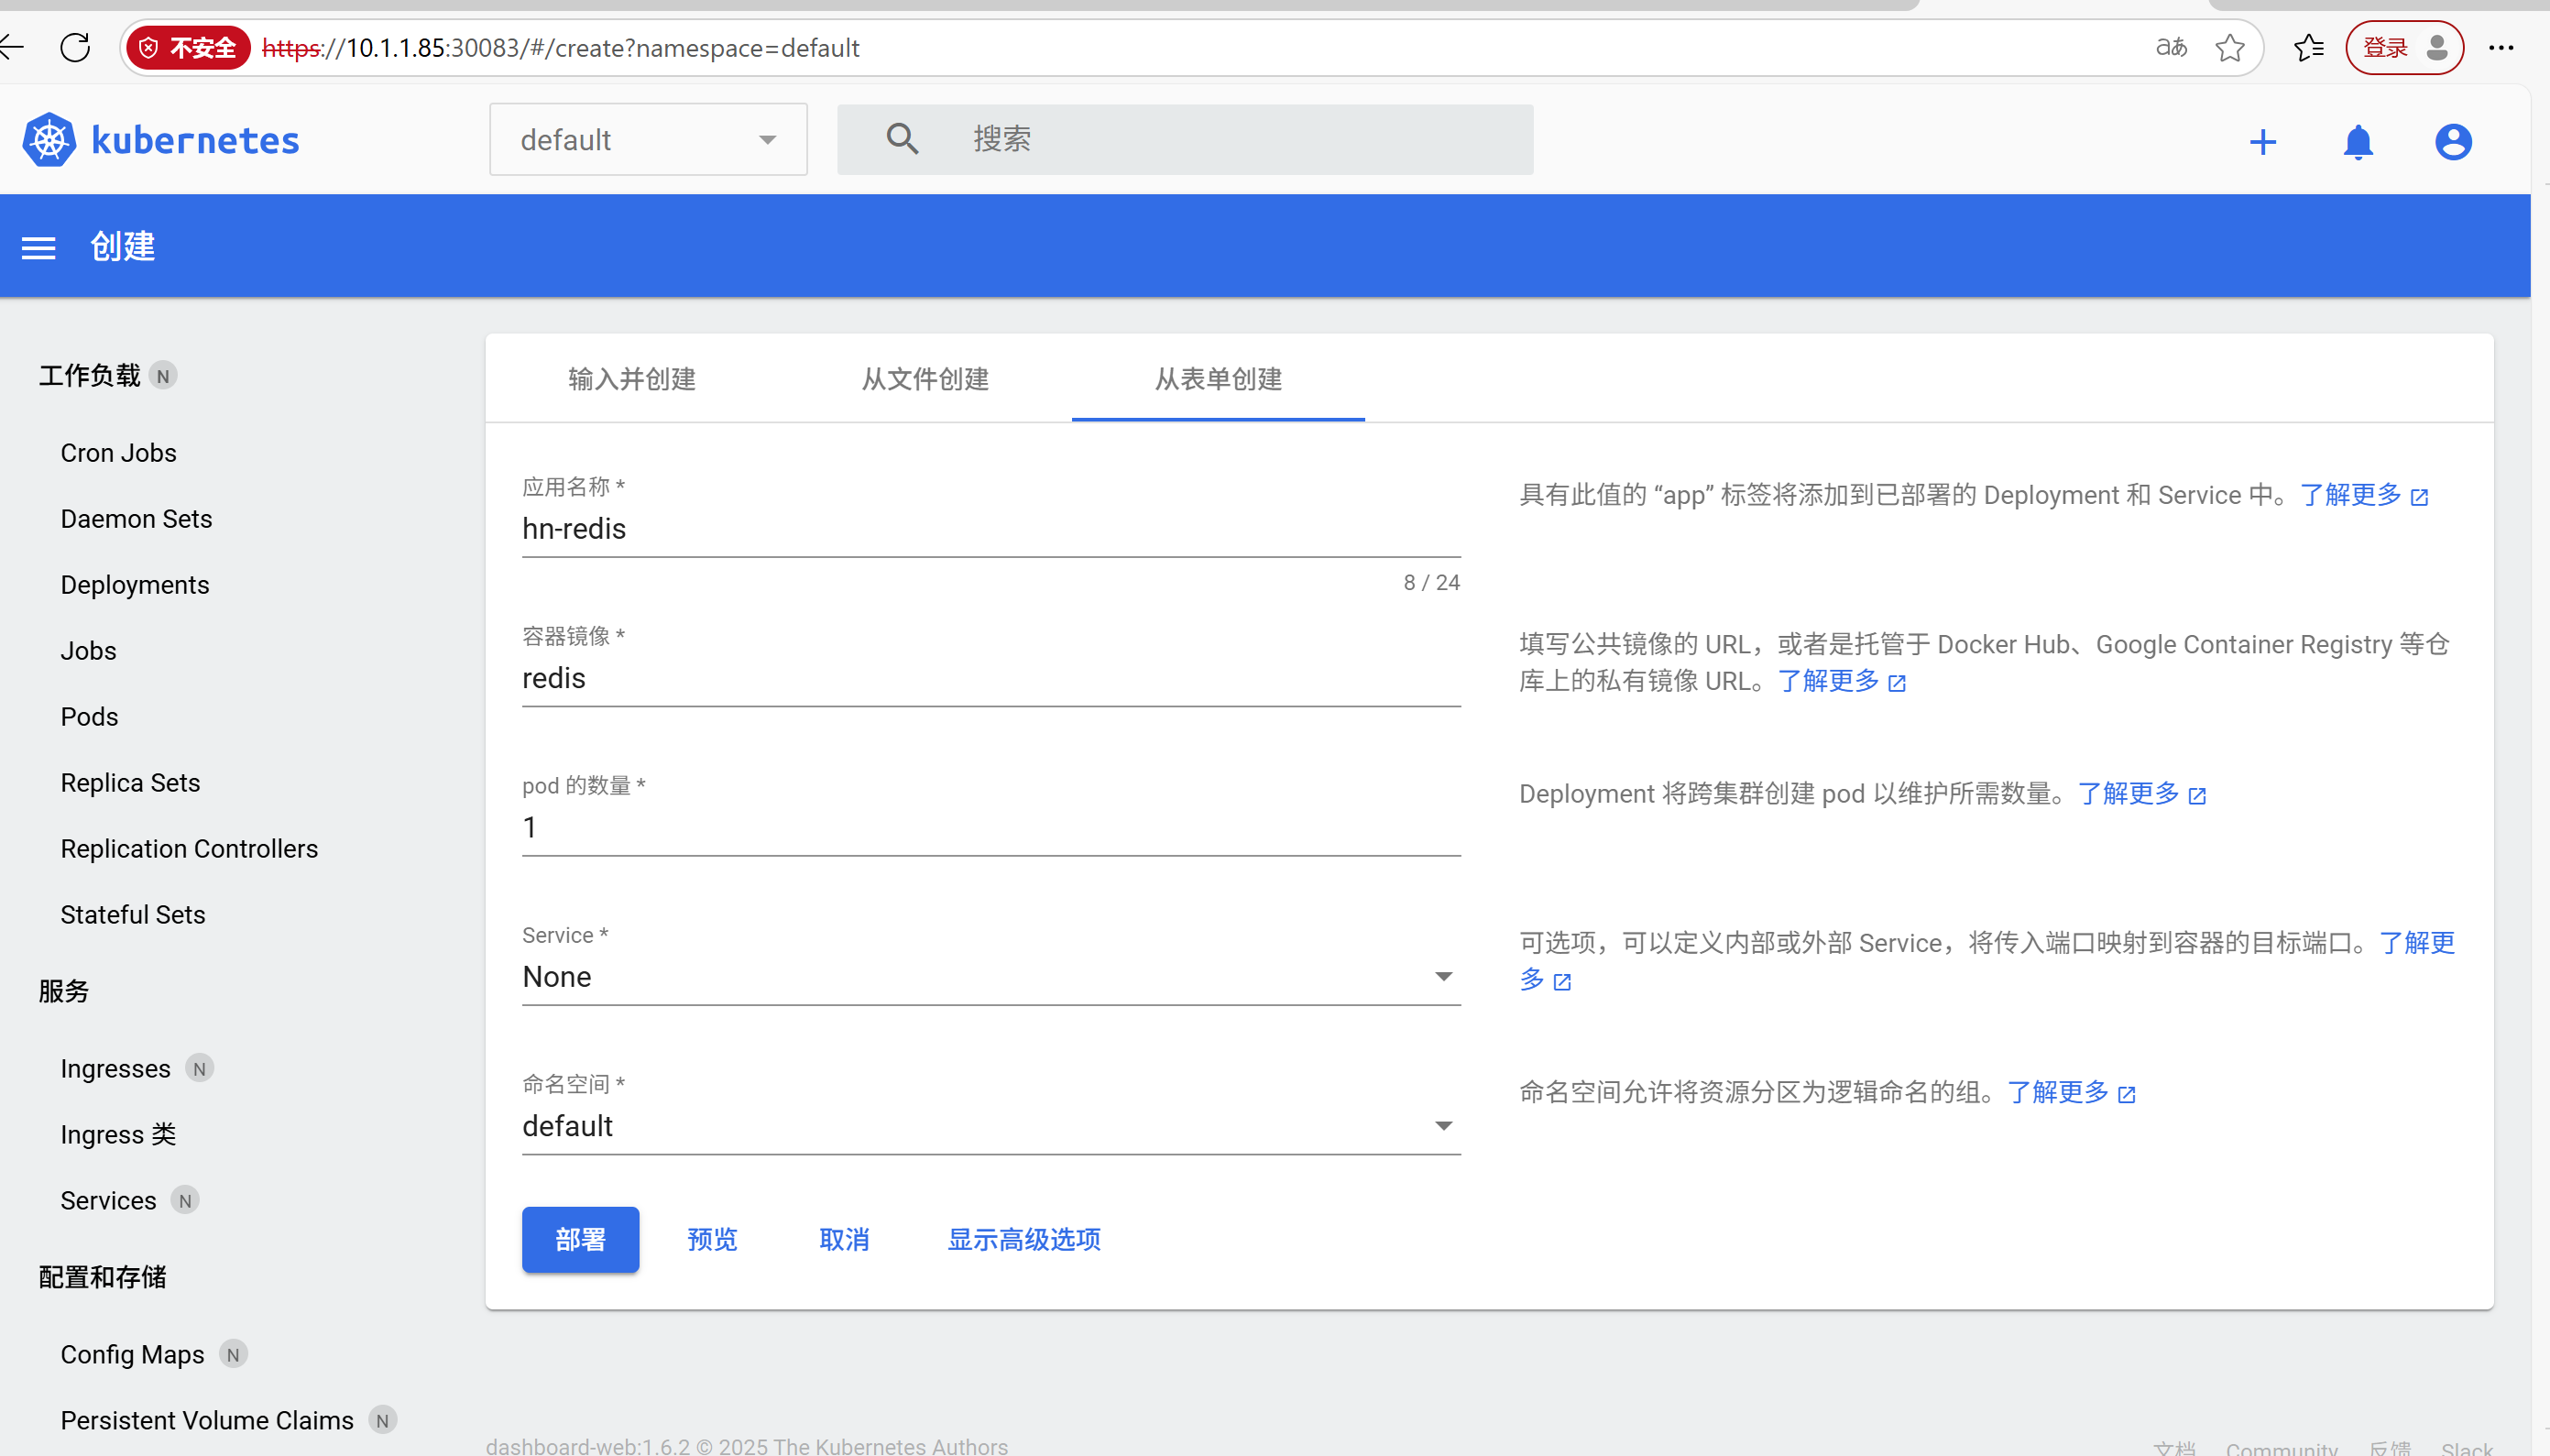Click the plus create resource icon
The height and width of the screenshot is (1456, 2550).
tap(2262, 142)
